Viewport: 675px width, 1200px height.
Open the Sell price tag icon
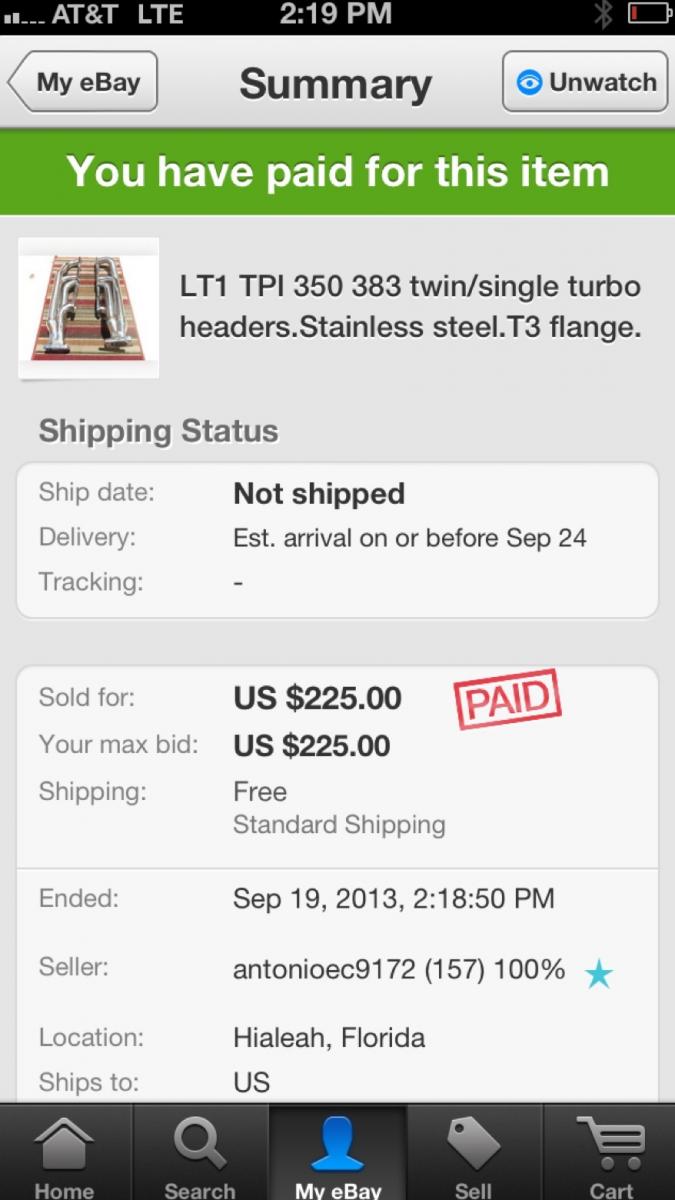coord(473,1145)
